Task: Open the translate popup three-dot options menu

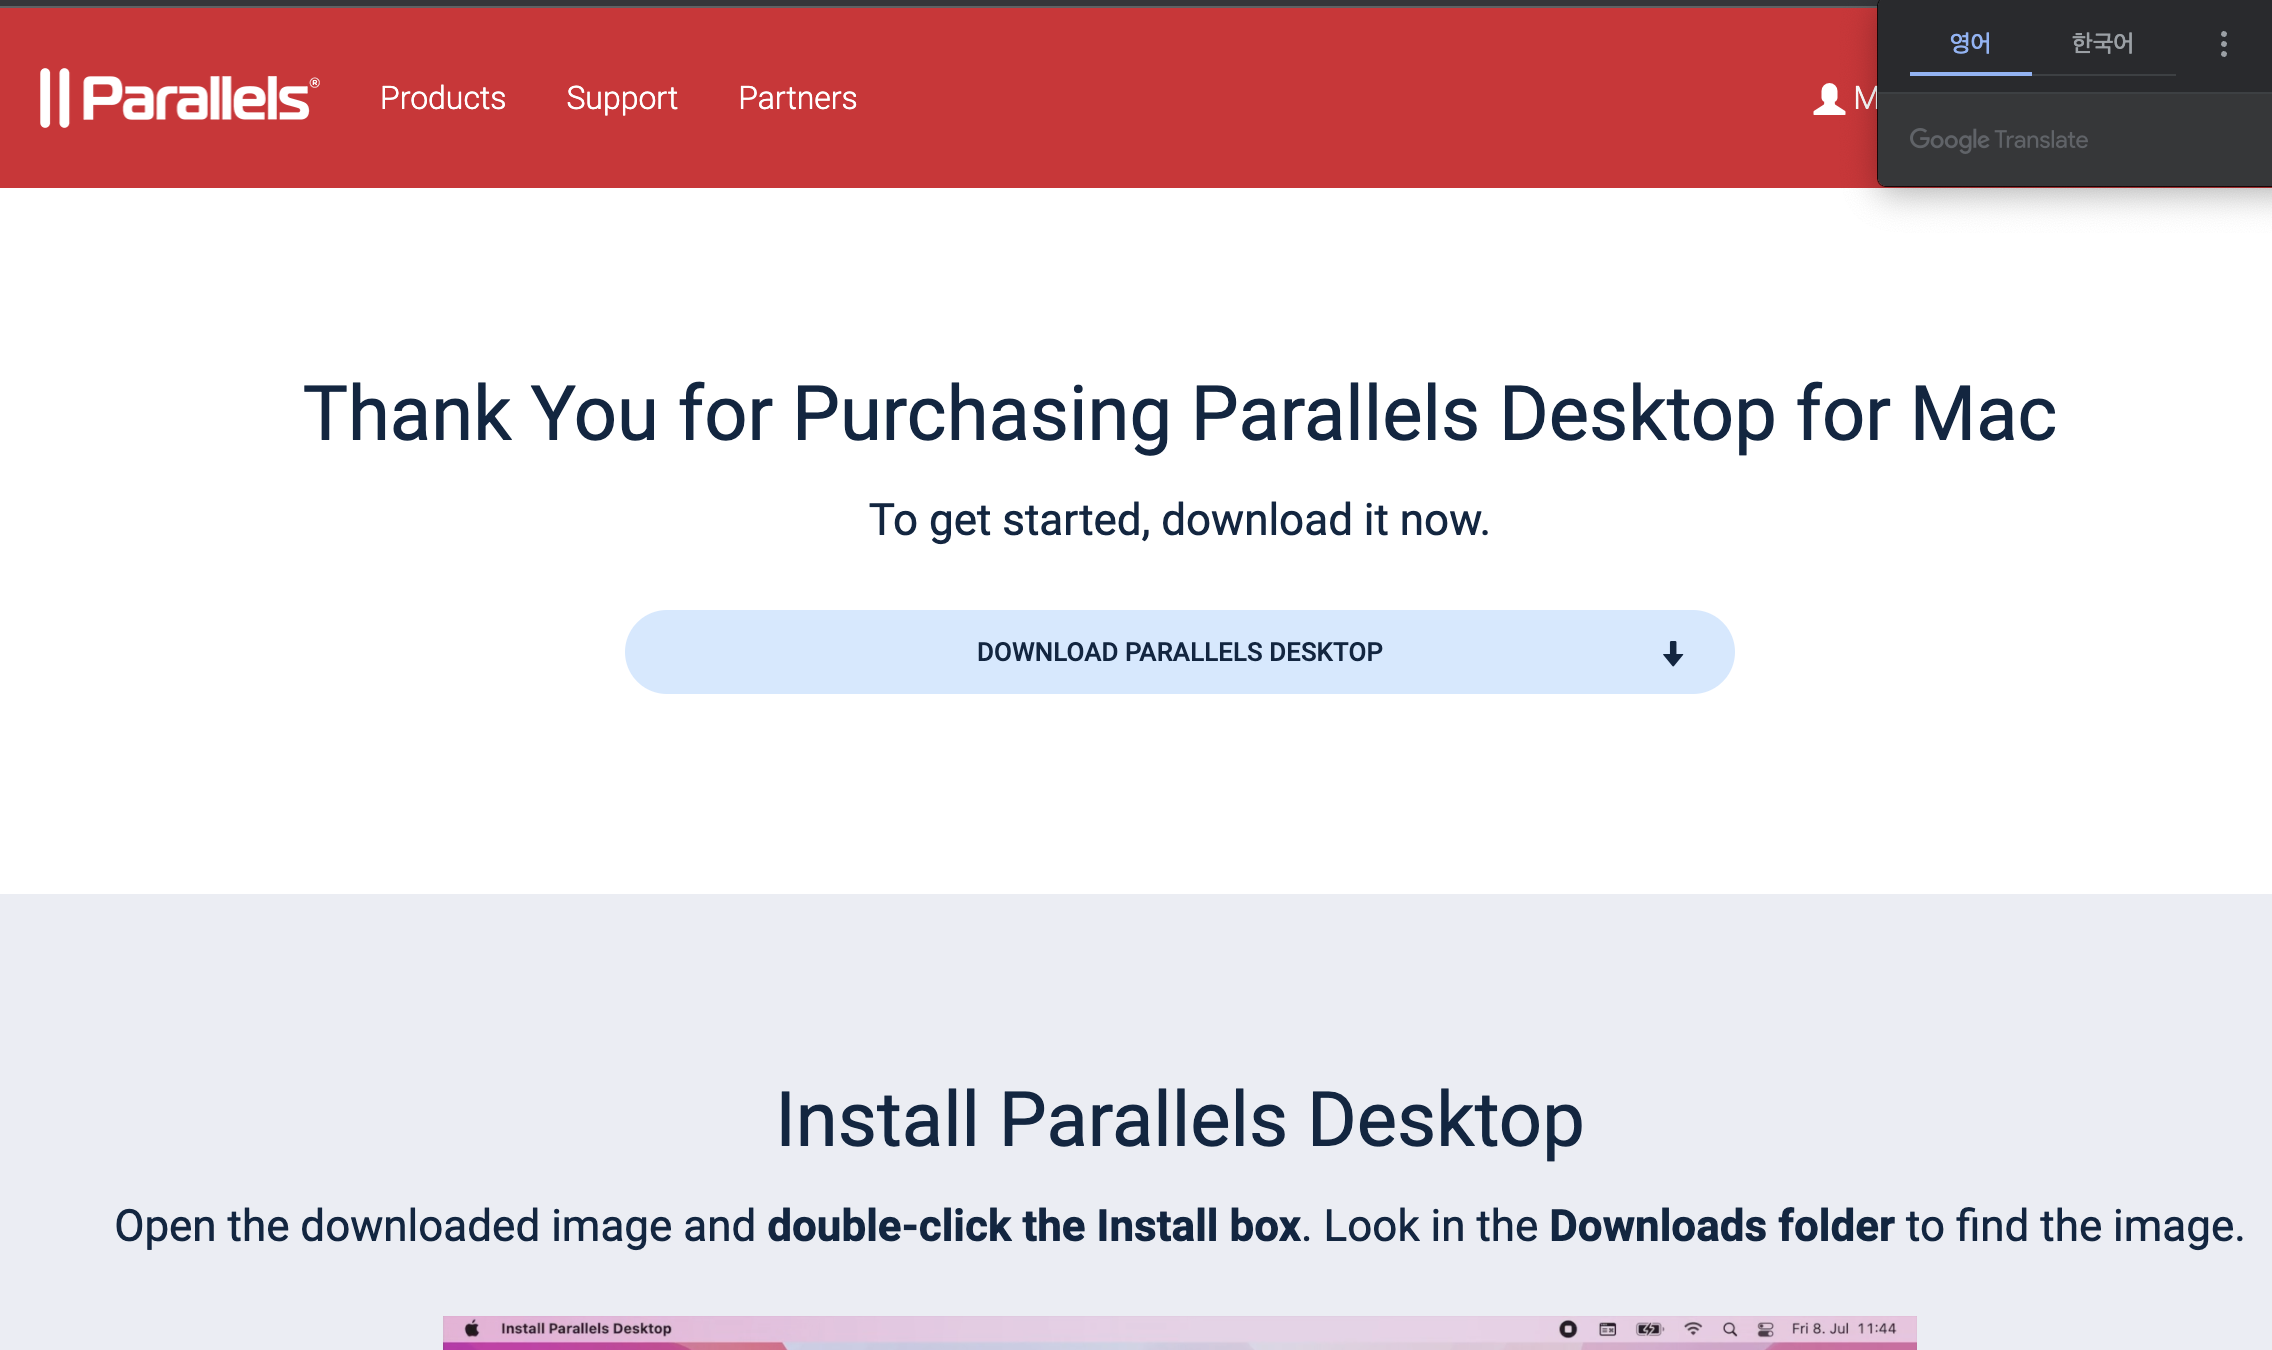Action: point(2223,44)
